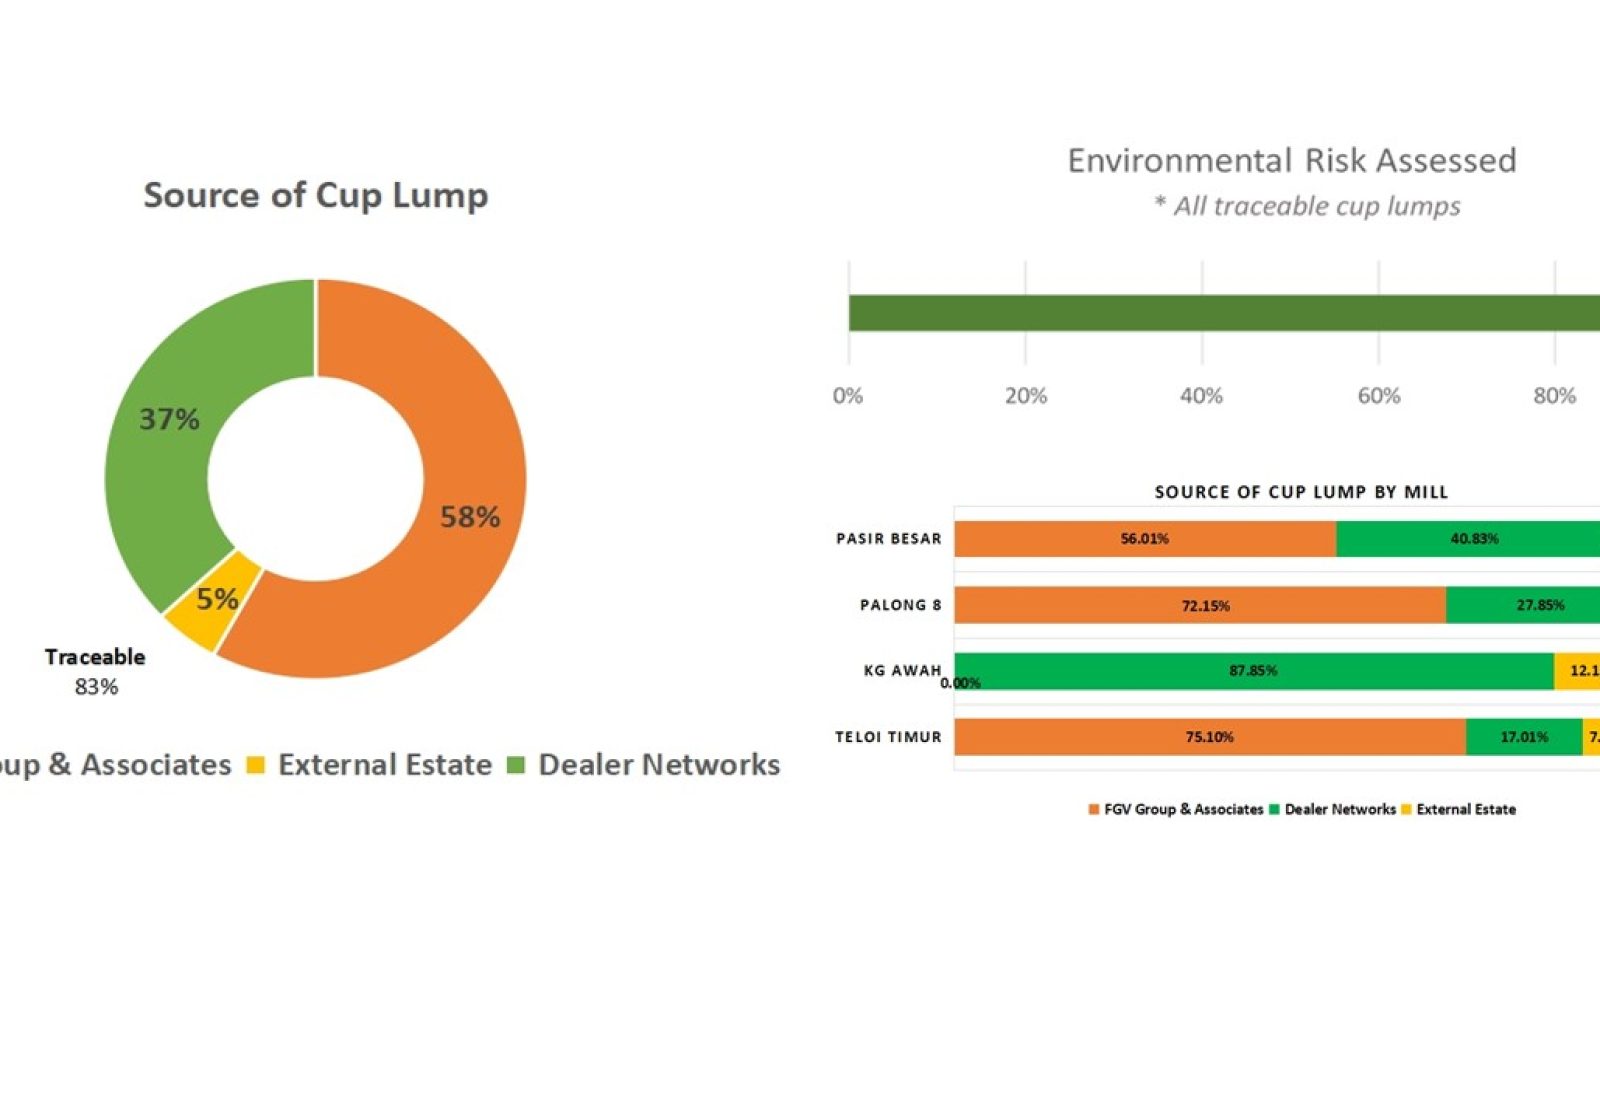The image size is (1600, 1120).
Task: Click the FGV Group & Associates orange legend swatch
Action: 1094,809
